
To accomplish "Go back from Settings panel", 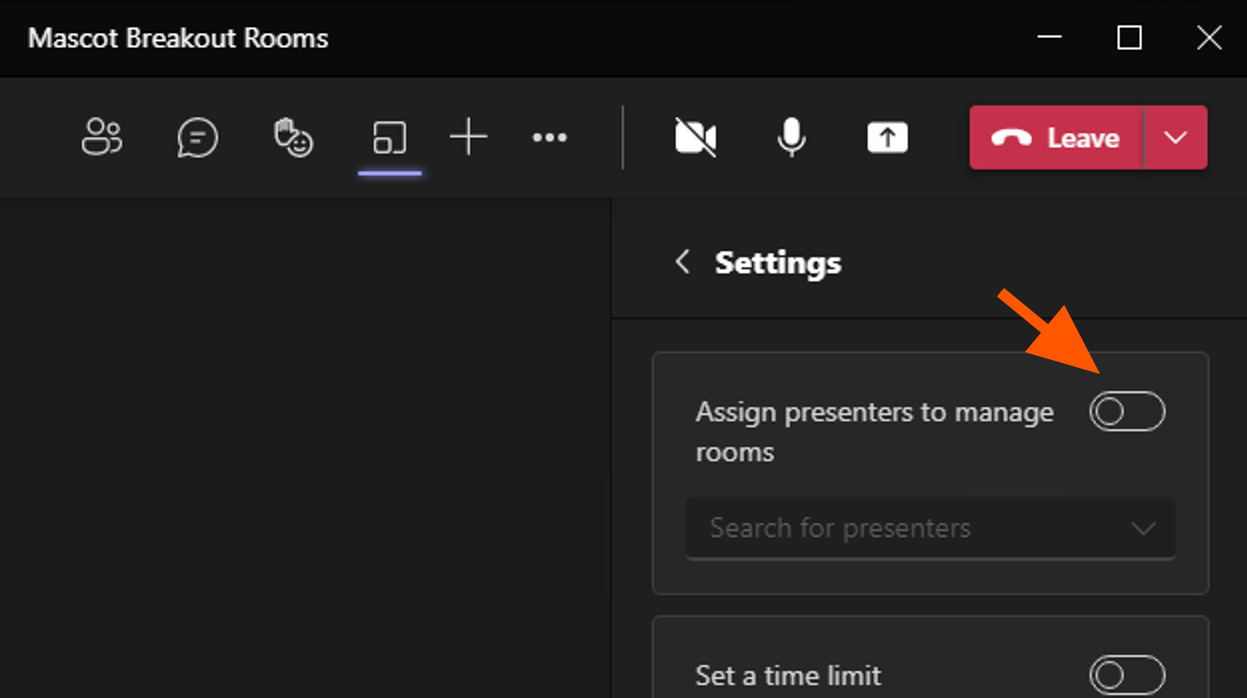I will tap(683, 262).
